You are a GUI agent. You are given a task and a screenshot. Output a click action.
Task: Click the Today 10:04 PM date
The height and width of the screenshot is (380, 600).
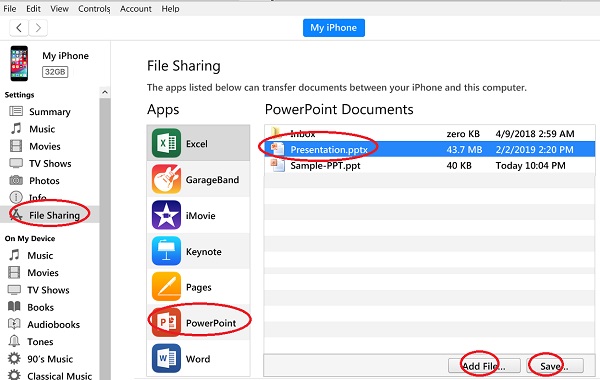(530, 165)
